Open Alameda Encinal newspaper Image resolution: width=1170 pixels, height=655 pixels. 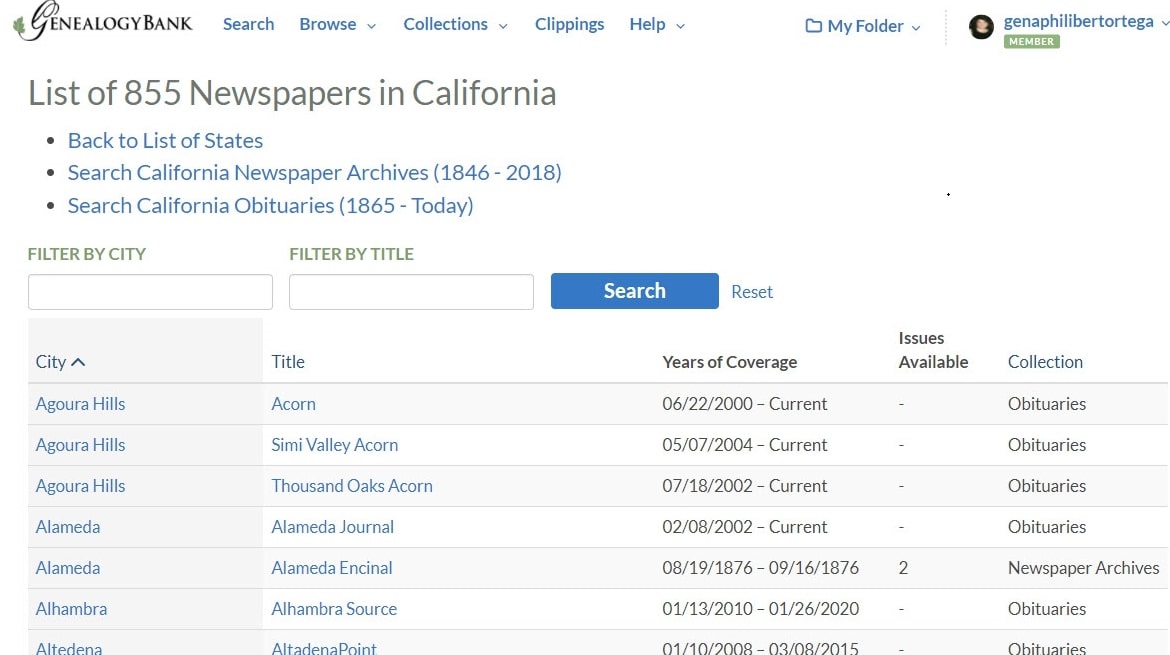(x=331, y=568)
